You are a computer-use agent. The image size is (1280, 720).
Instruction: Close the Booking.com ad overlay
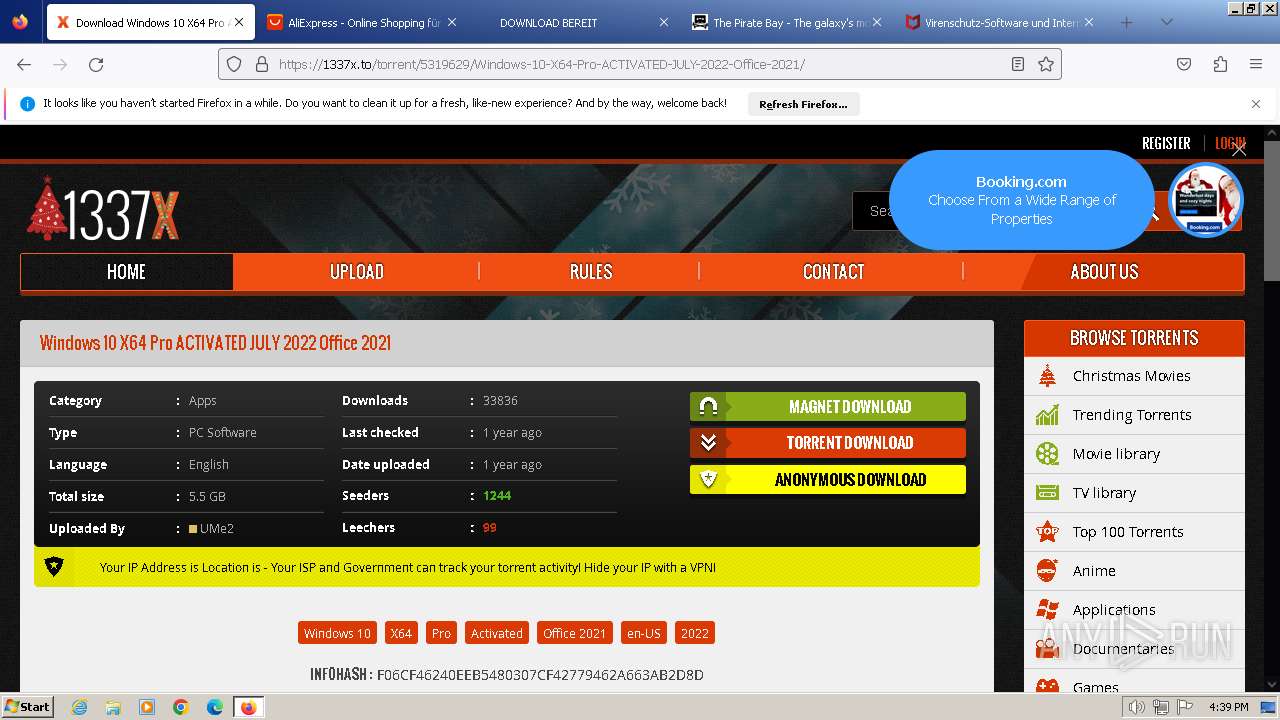[x=1239, y=150]
